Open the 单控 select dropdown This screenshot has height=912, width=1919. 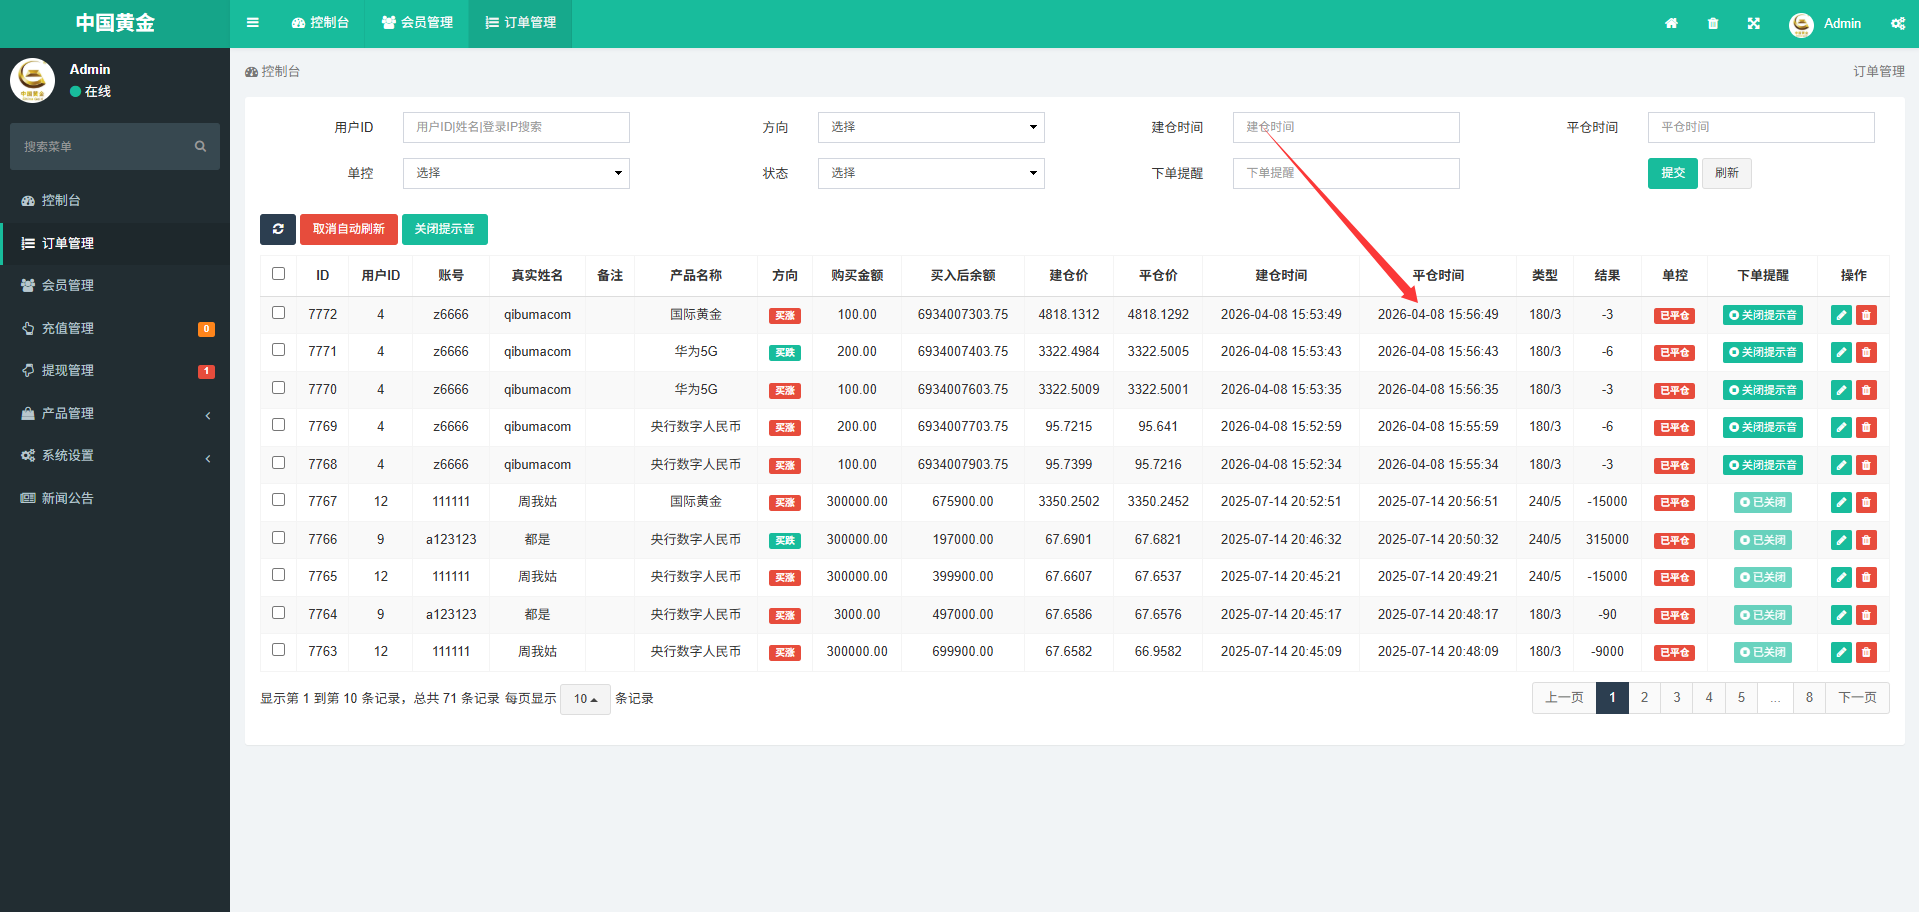point(516,173)
